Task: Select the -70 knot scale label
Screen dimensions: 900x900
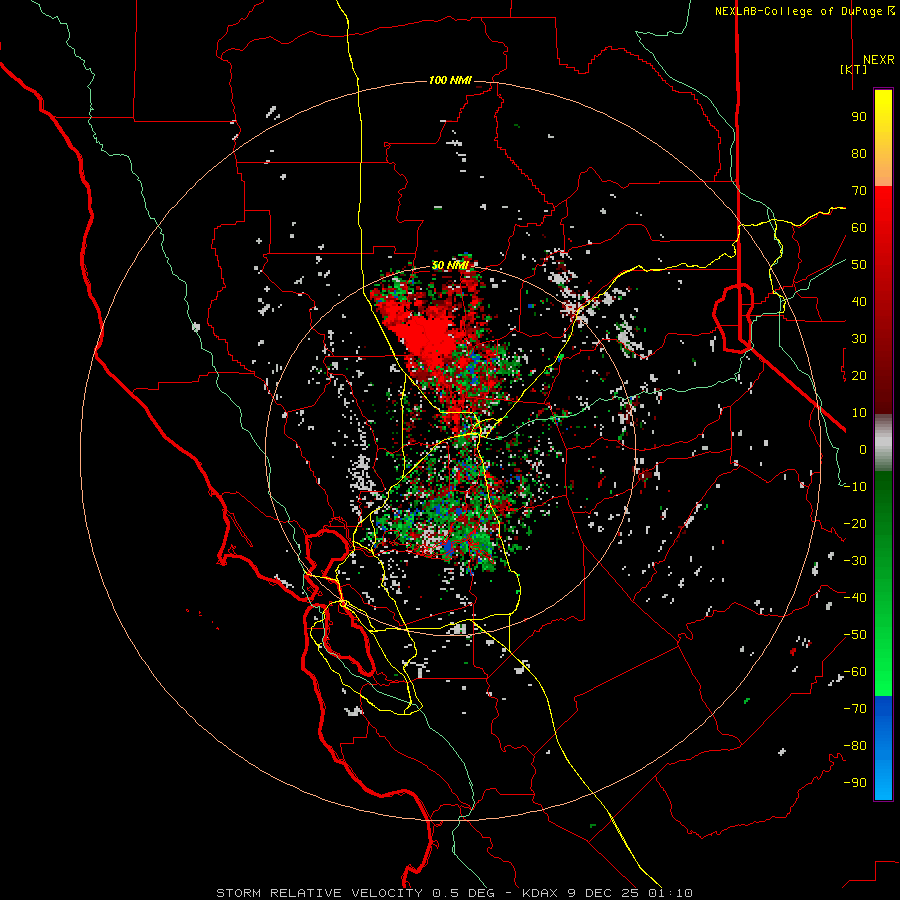Action: (855, 709)
